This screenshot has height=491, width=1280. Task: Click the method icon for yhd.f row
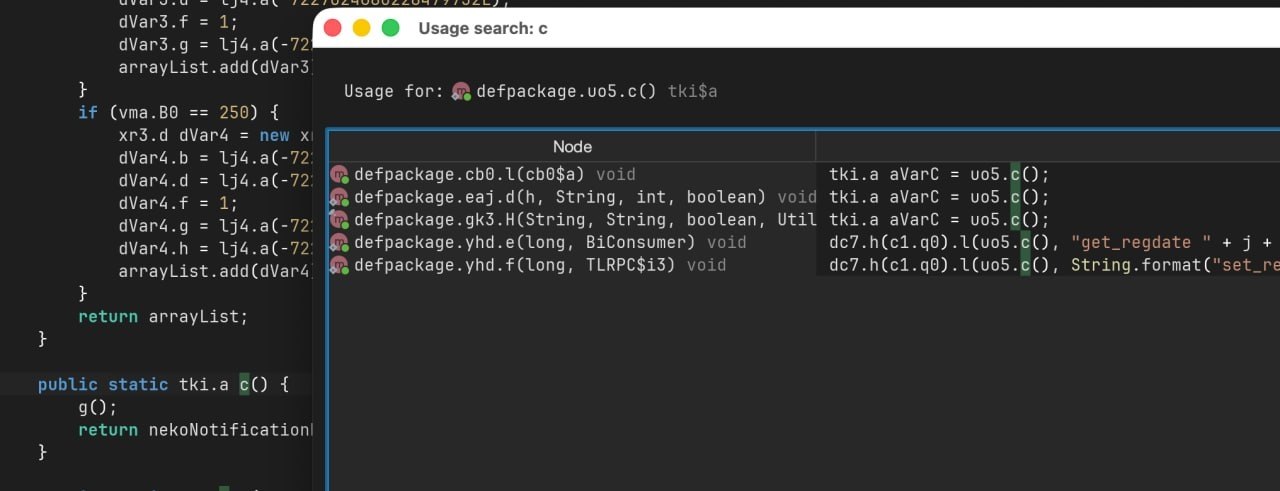click(x=339, y=265)
